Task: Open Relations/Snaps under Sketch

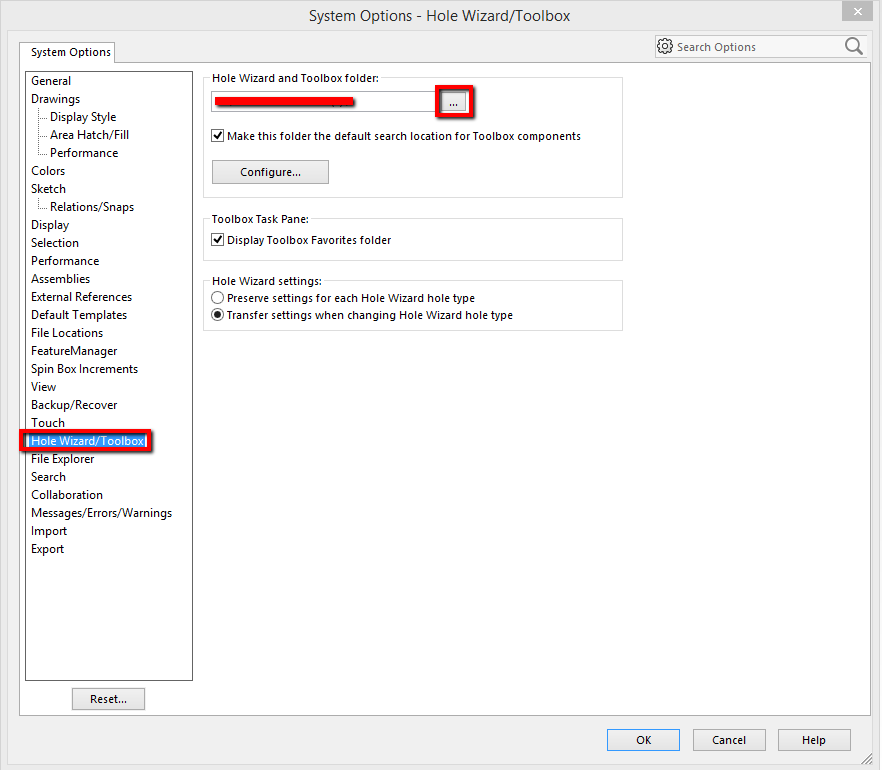Action: (92, 207)
